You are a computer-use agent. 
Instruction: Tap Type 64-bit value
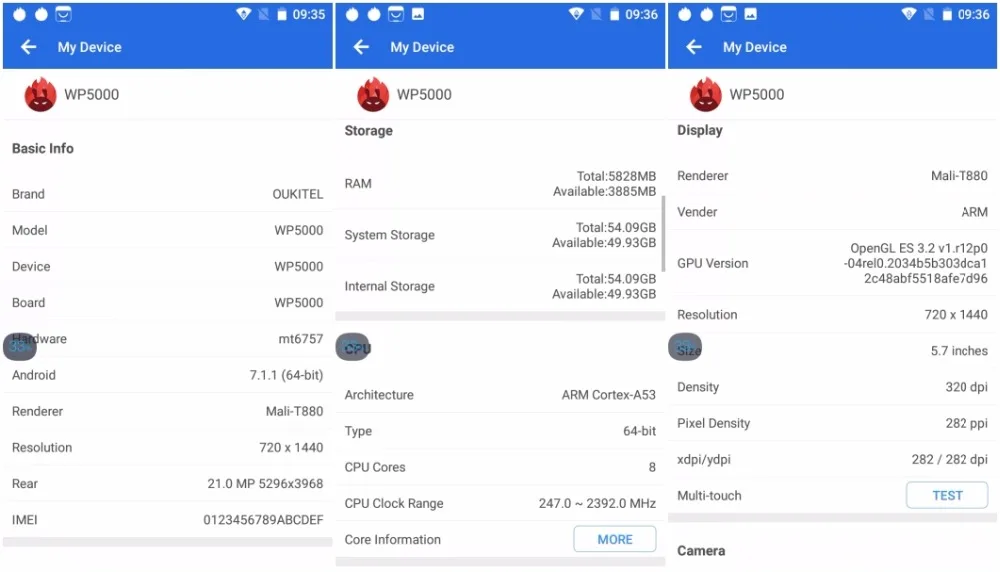pyautogui.click(x=640, y=431)
